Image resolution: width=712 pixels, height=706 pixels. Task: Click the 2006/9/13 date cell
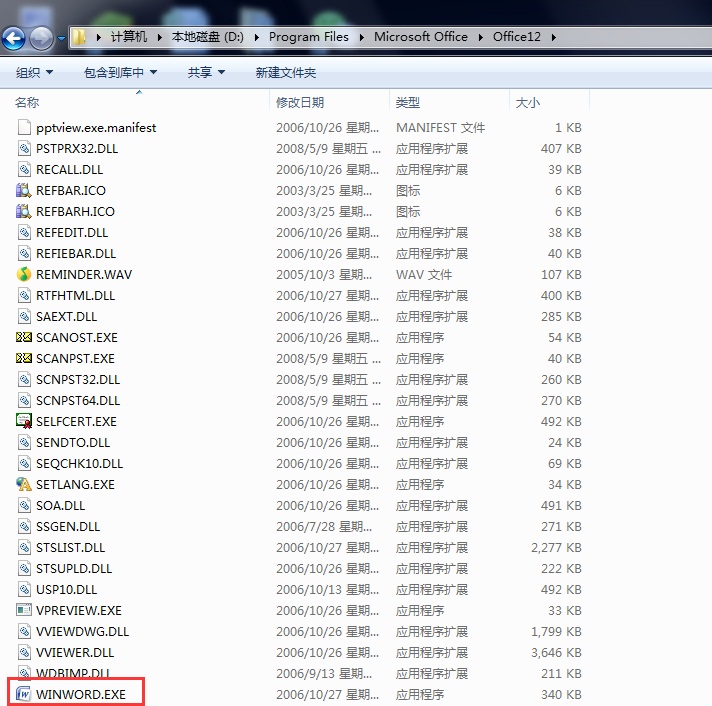coord(324,673)
